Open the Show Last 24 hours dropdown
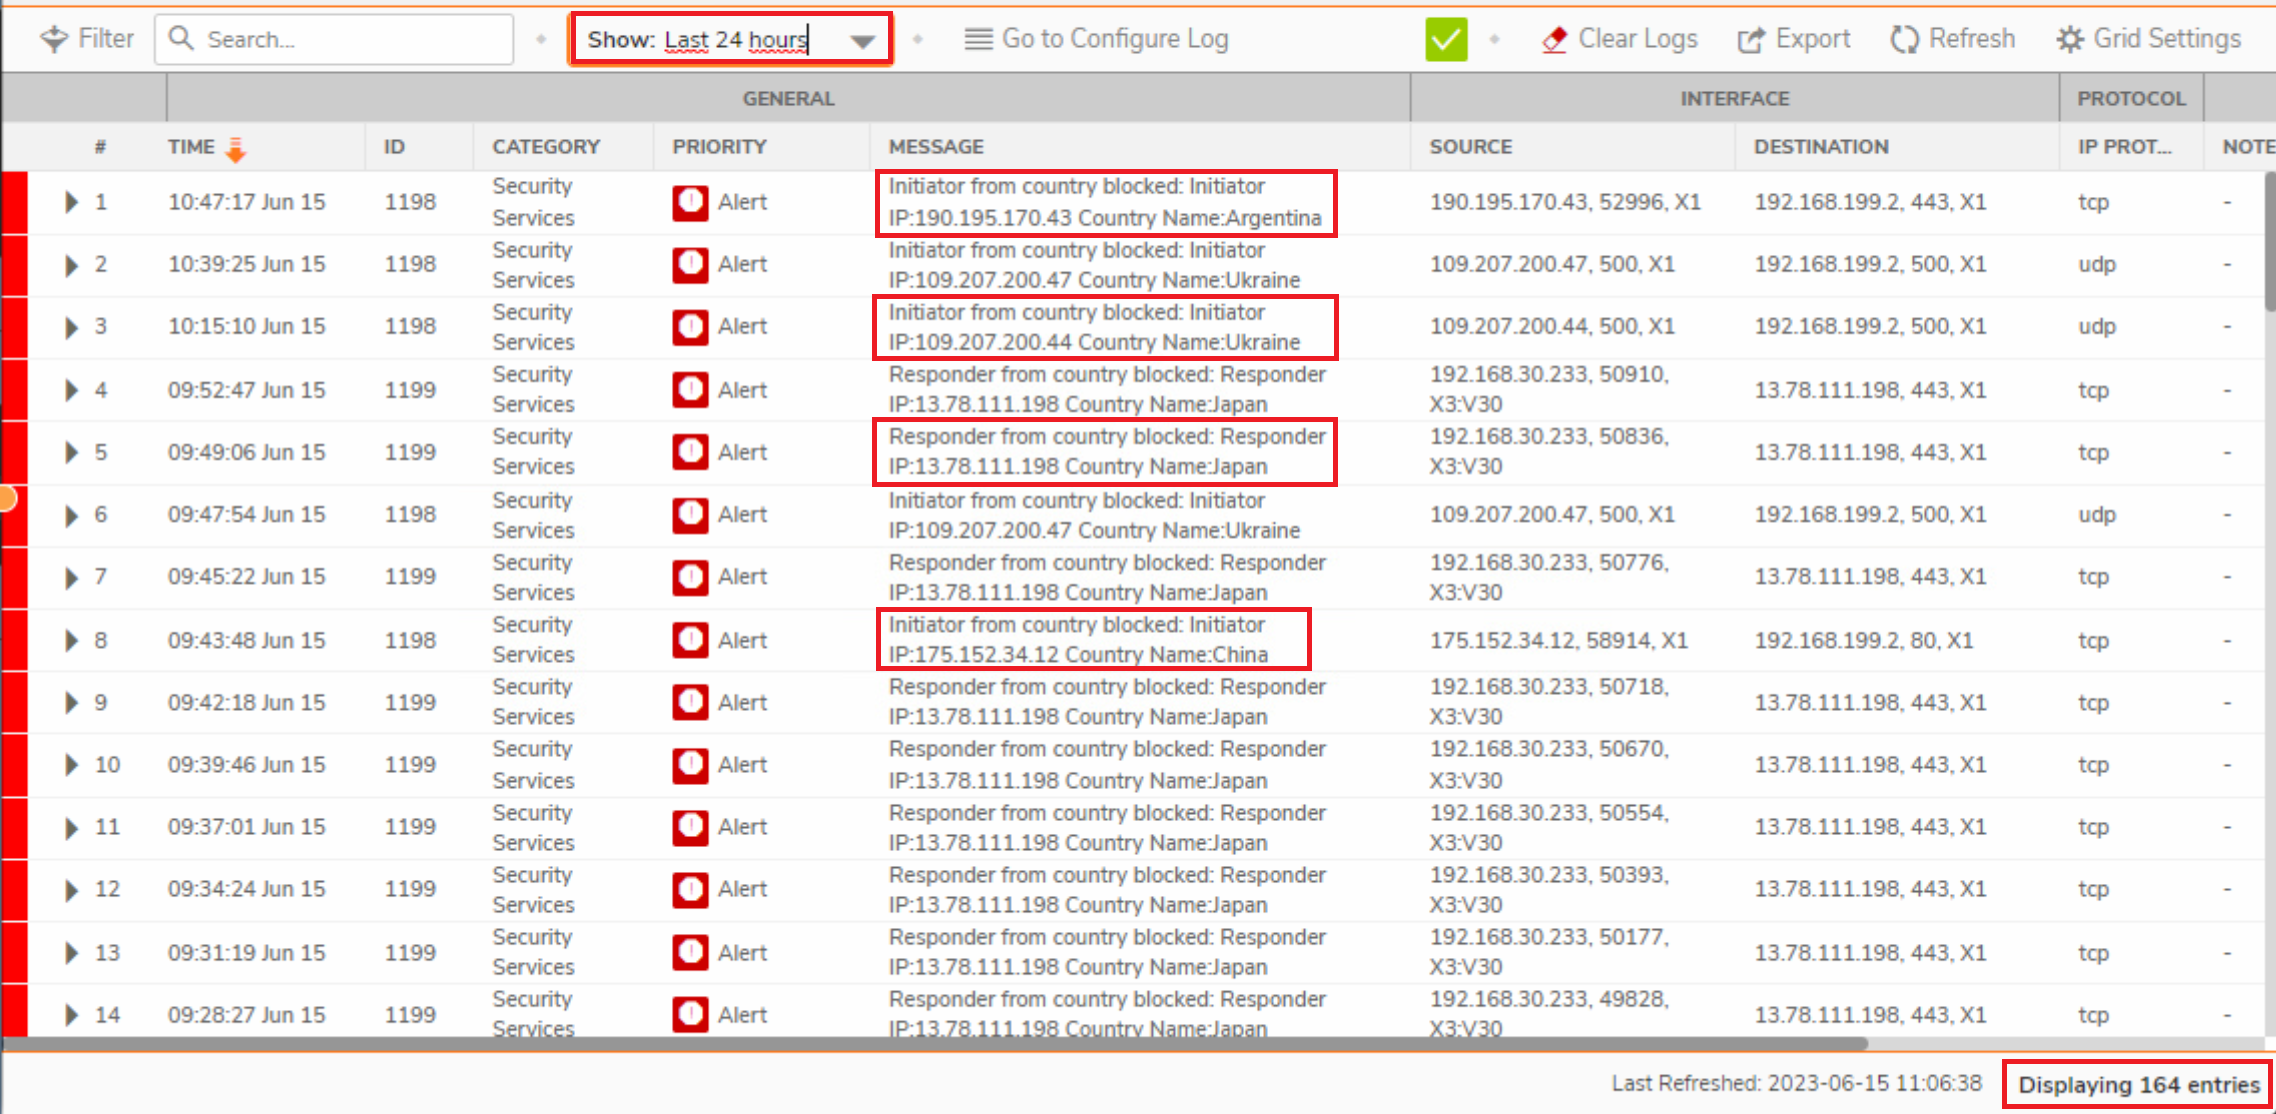The width and height of the screenshot is (2276, 1114). pos(862,41)
